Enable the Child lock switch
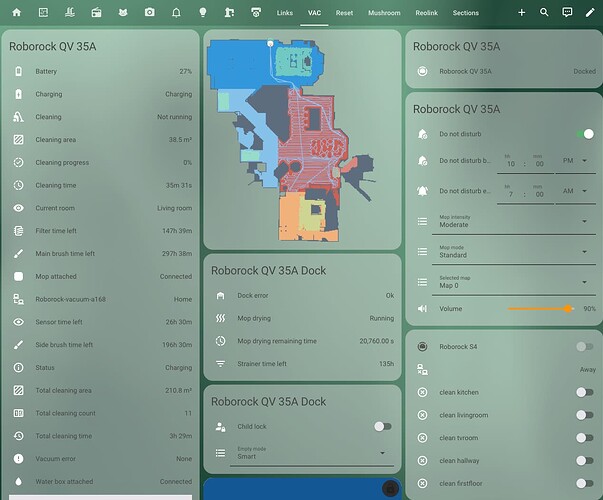603x500 pixels. point(382,426)
